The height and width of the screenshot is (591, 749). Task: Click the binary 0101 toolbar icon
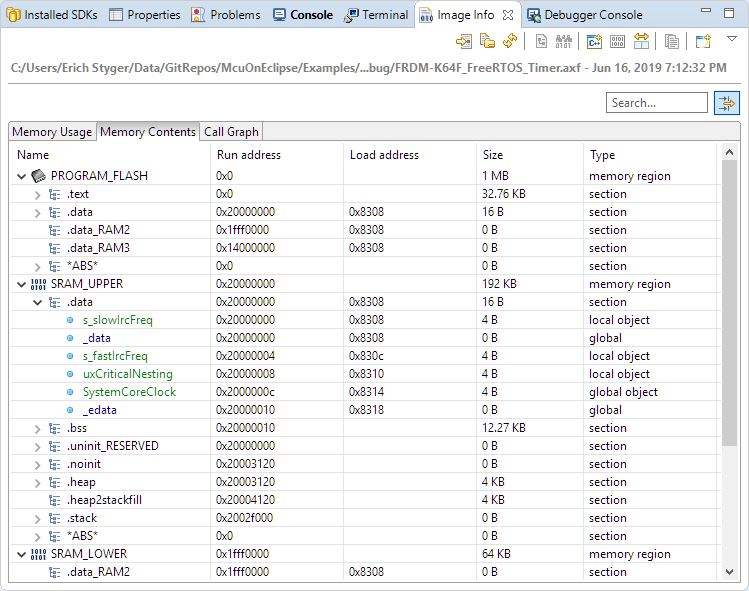[x=617, y=42]
